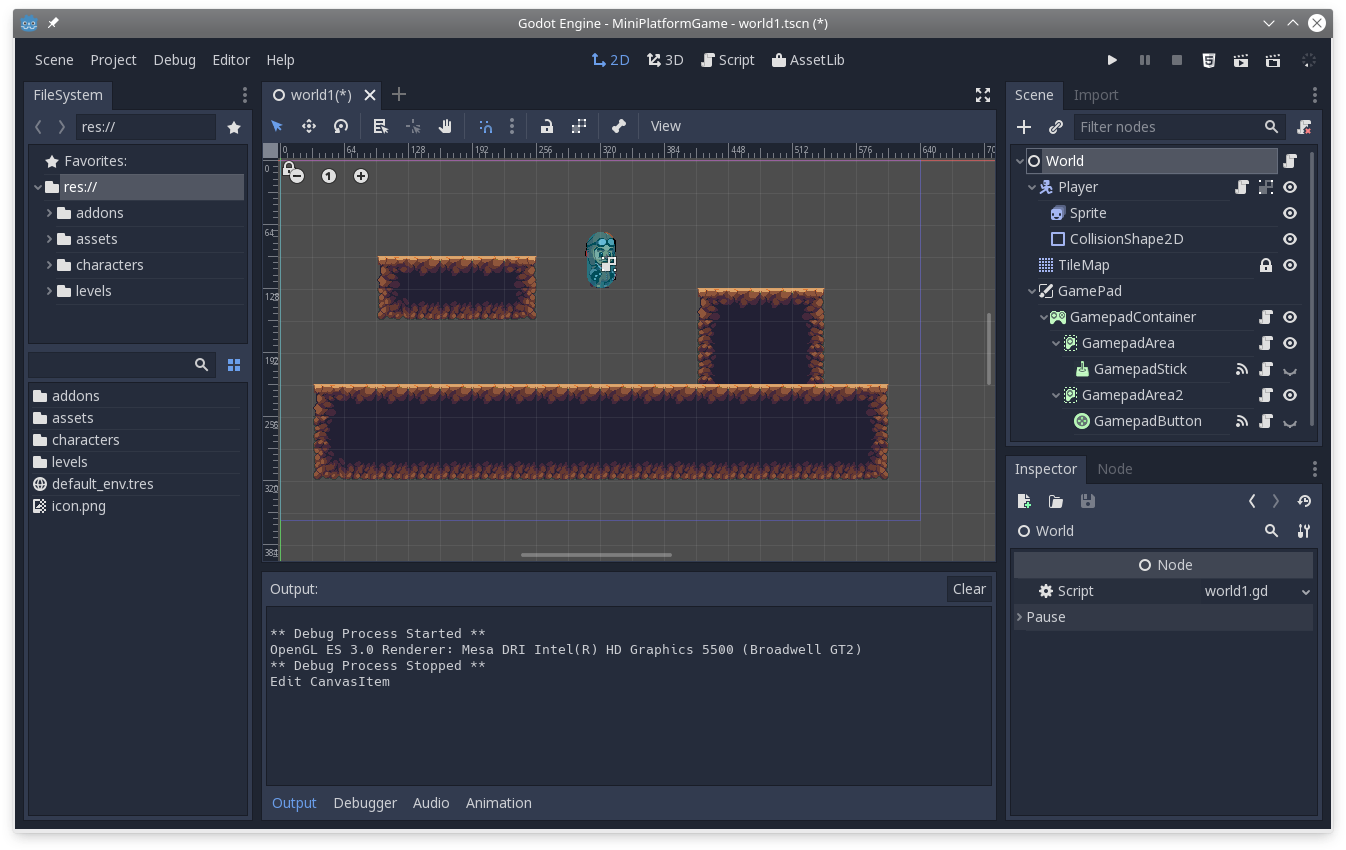Toggle visibility of the Sprite node
Image resolution: width=1346 pixels, height=850 pixels.
point(1290,213)
